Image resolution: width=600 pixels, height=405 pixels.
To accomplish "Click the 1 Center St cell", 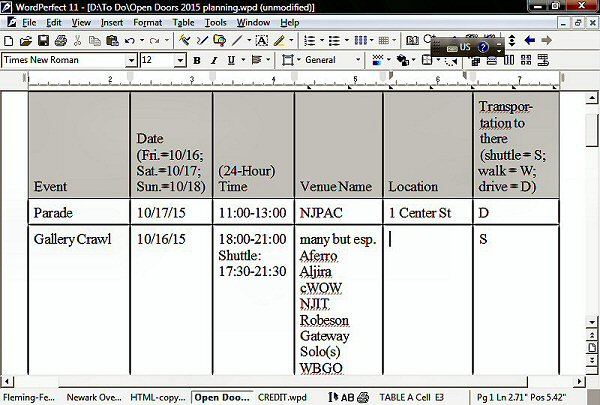I will pos(427,212).
